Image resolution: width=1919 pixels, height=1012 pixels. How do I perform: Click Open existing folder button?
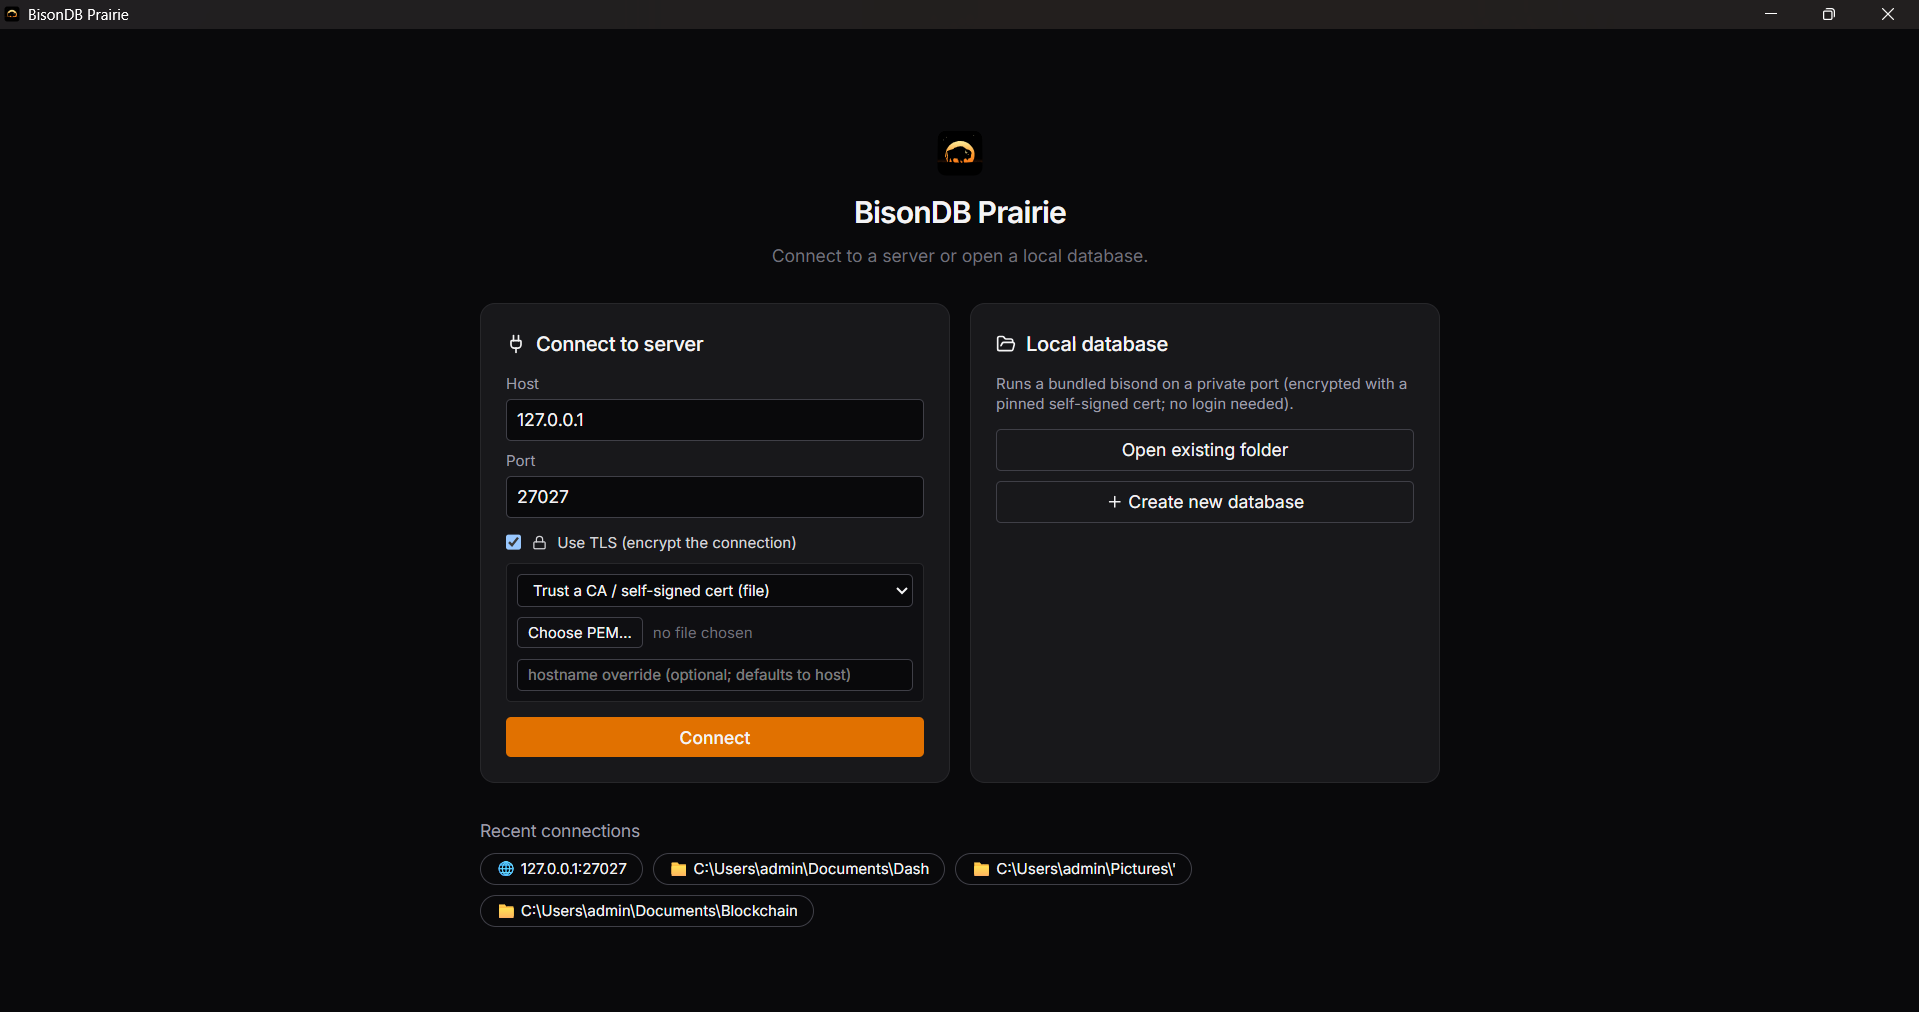[x=1205, y=450]
